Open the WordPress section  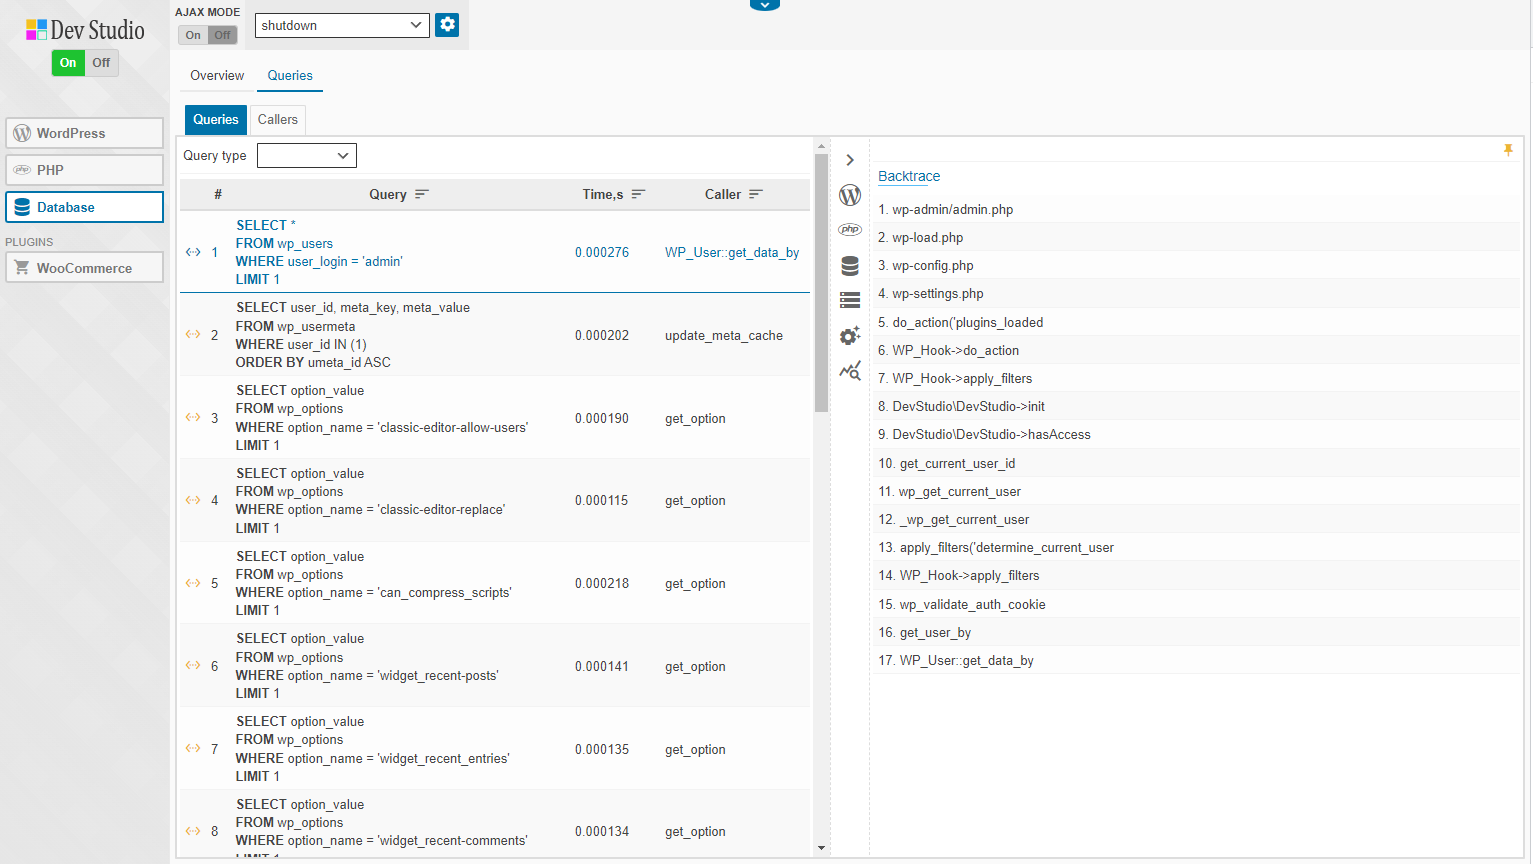85,133
